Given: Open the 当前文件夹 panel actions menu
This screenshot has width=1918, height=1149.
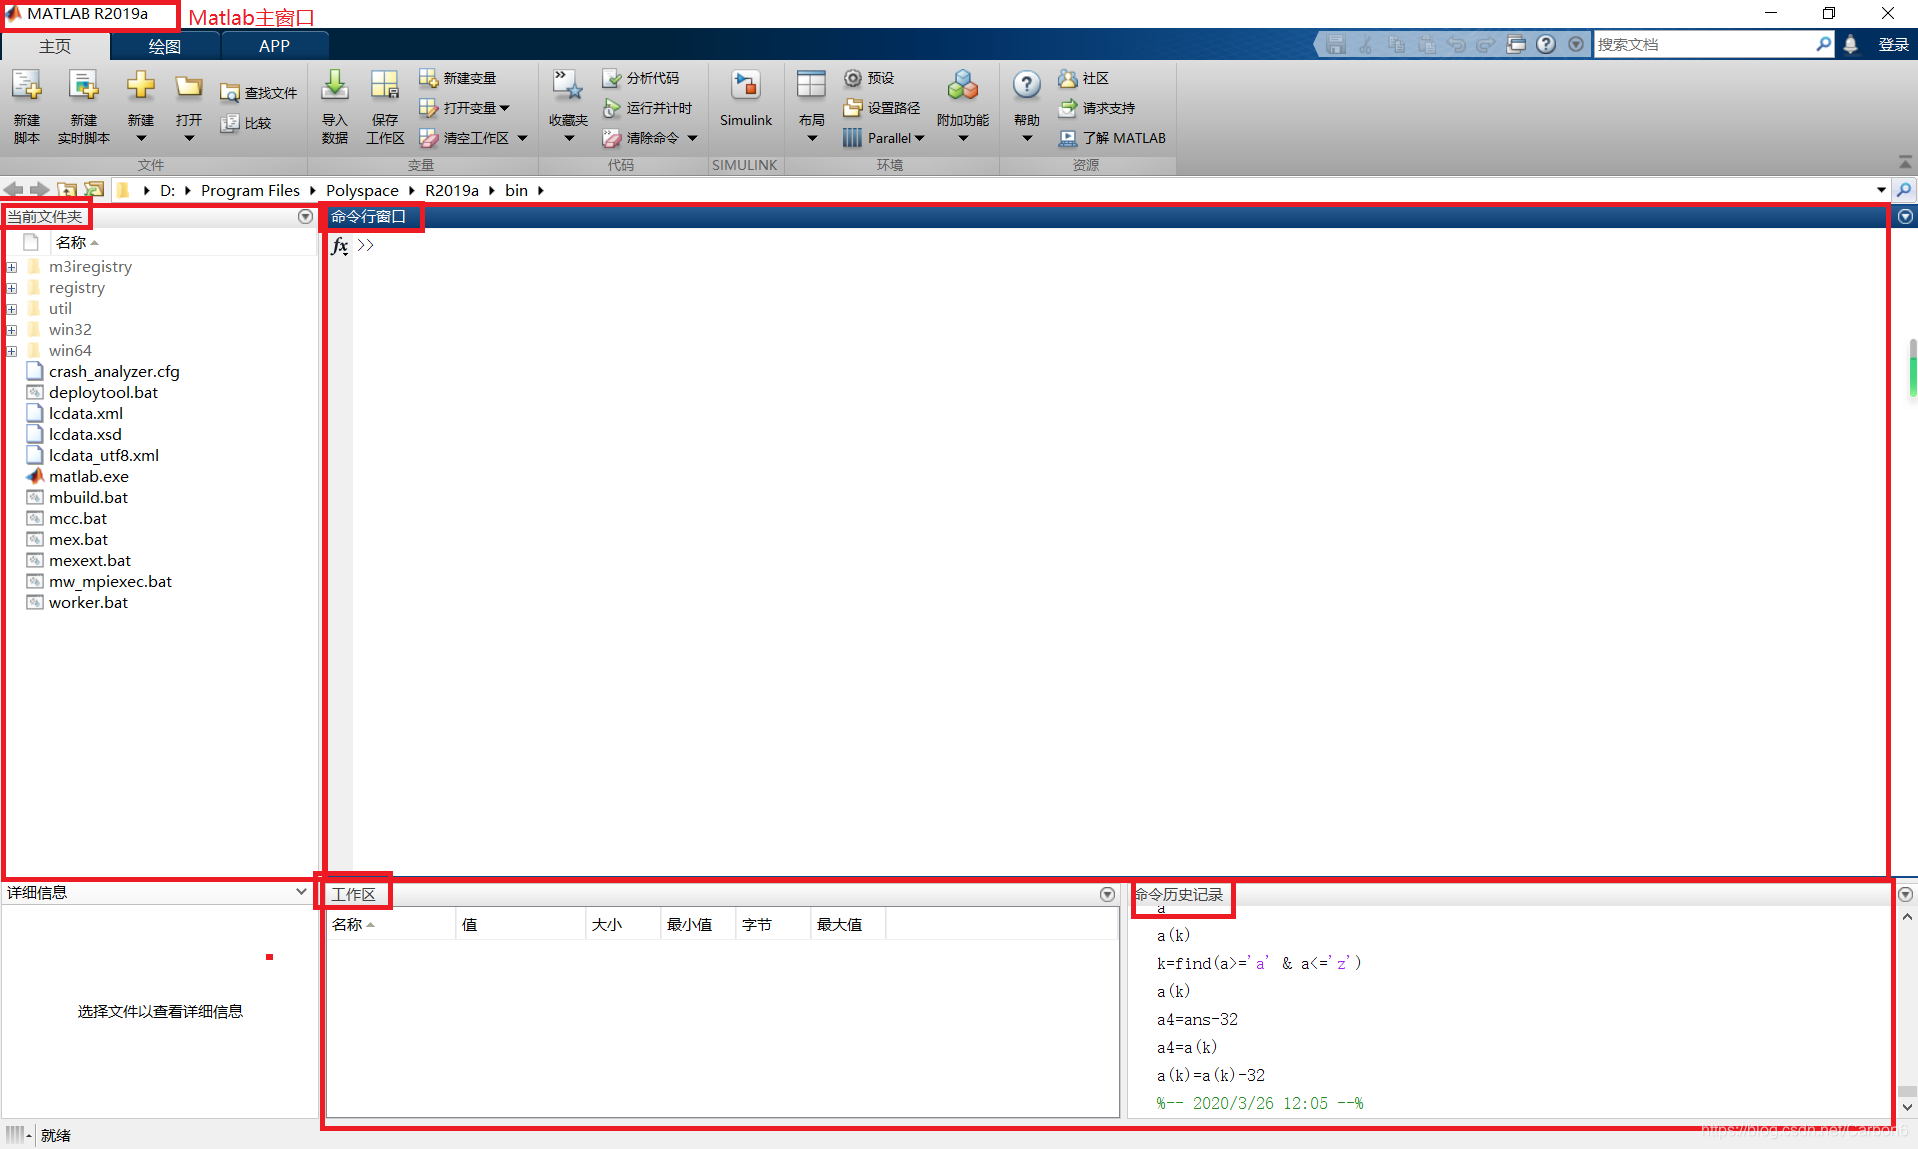Looking at the screenshot, I should [305, 217].
